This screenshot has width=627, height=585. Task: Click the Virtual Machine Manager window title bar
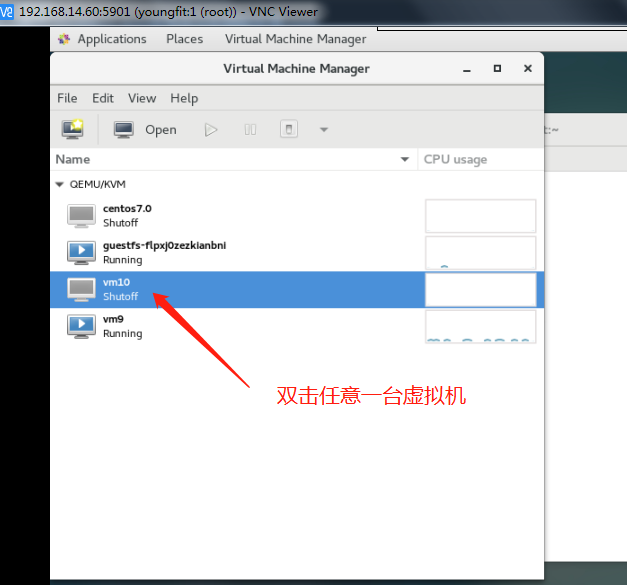[x=296, y=68]
